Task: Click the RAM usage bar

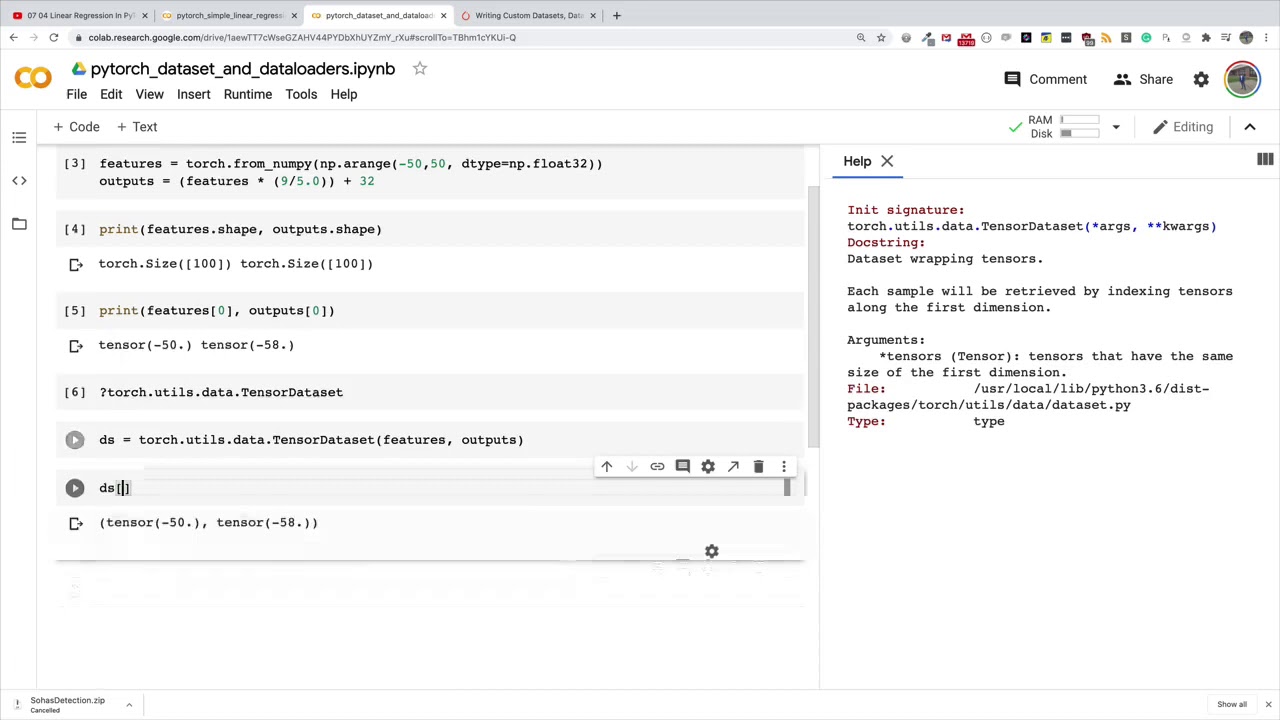Action: (1080, 120)
